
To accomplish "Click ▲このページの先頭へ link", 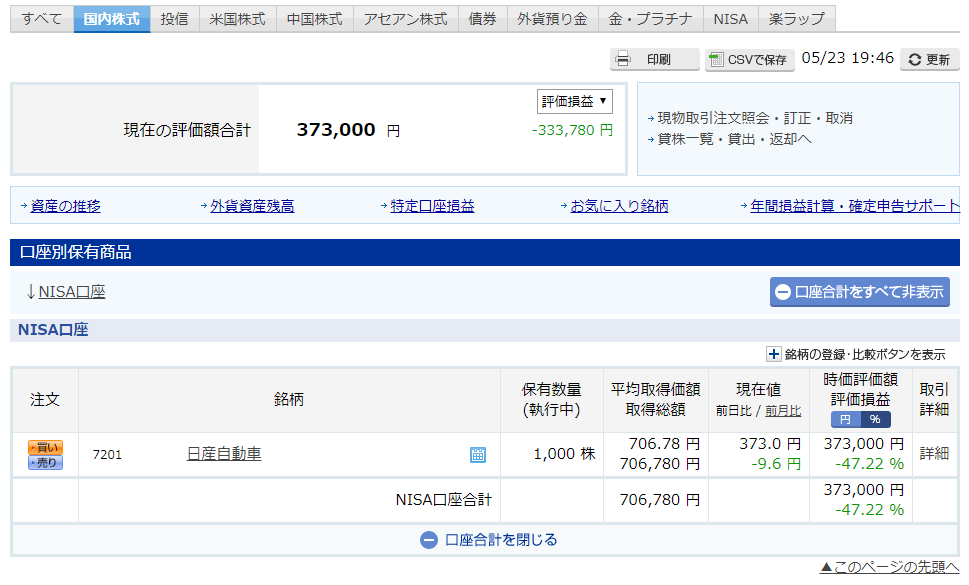I will click(889, 567).
